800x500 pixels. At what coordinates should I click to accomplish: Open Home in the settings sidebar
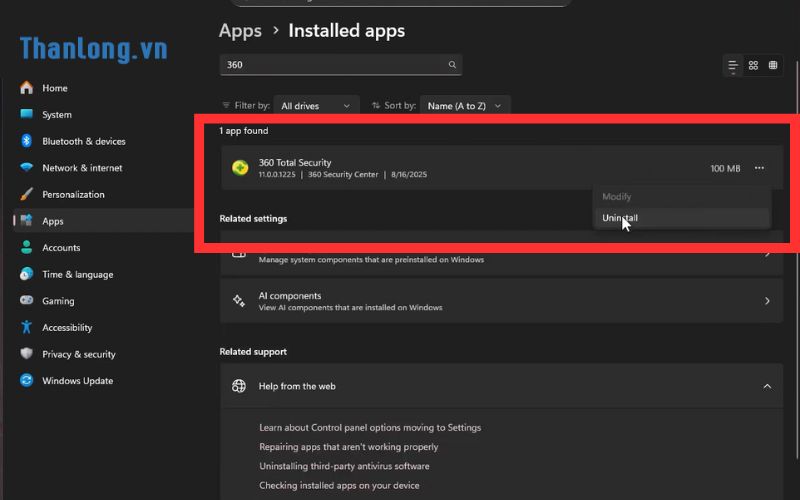[55, 88]
